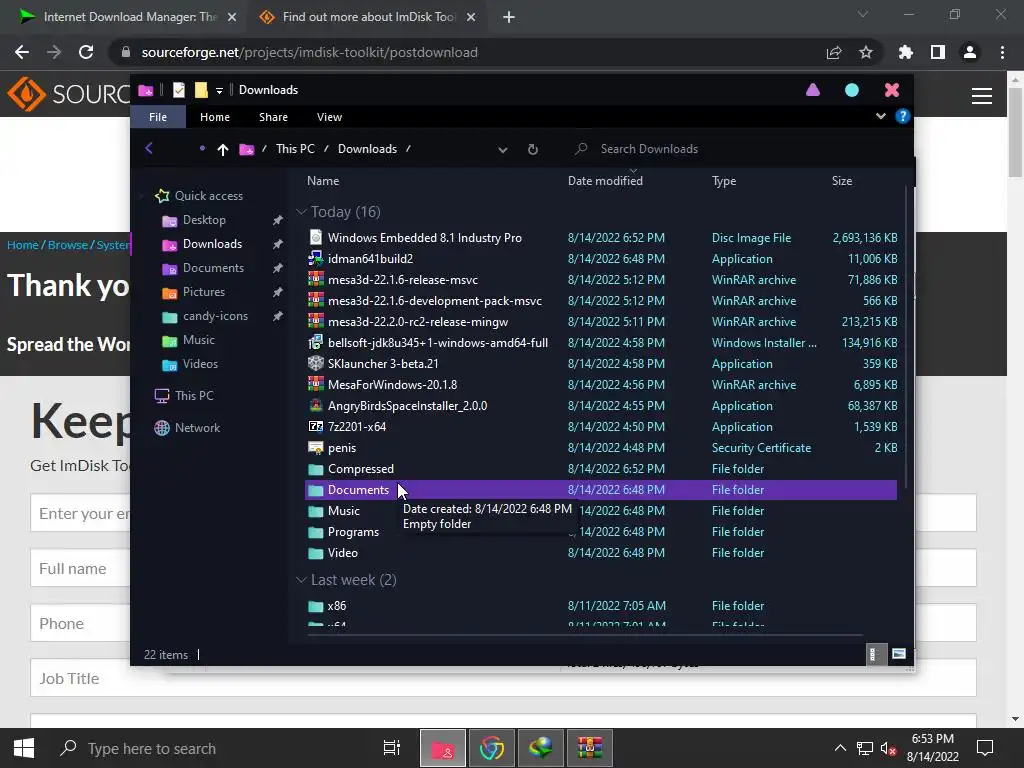The height and width of the screenshot is (768, 1024).
Task: Show hidden system tray icons
Action: tap(840, 748)
